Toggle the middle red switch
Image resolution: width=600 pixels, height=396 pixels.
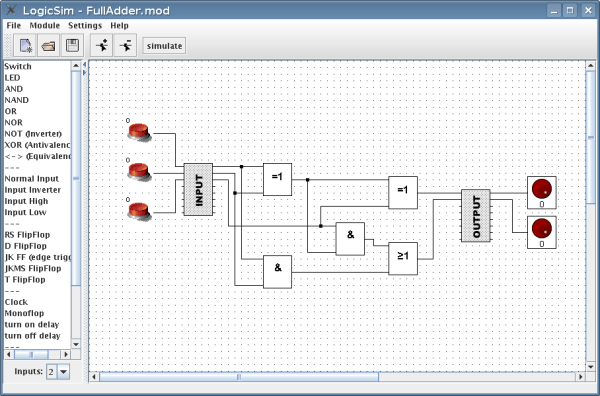pos(139,172)
